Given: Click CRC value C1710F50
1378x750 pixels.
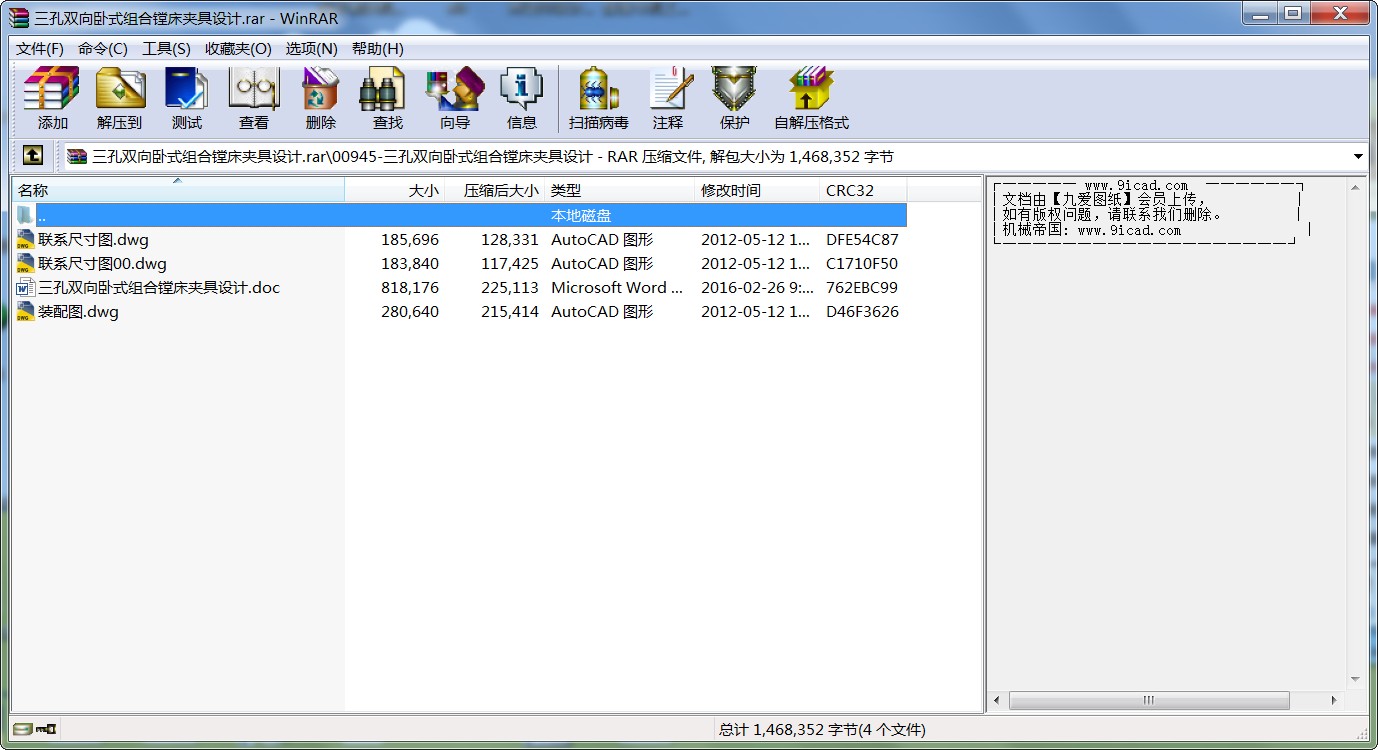Looking at the screenshot, I should 862,263.
